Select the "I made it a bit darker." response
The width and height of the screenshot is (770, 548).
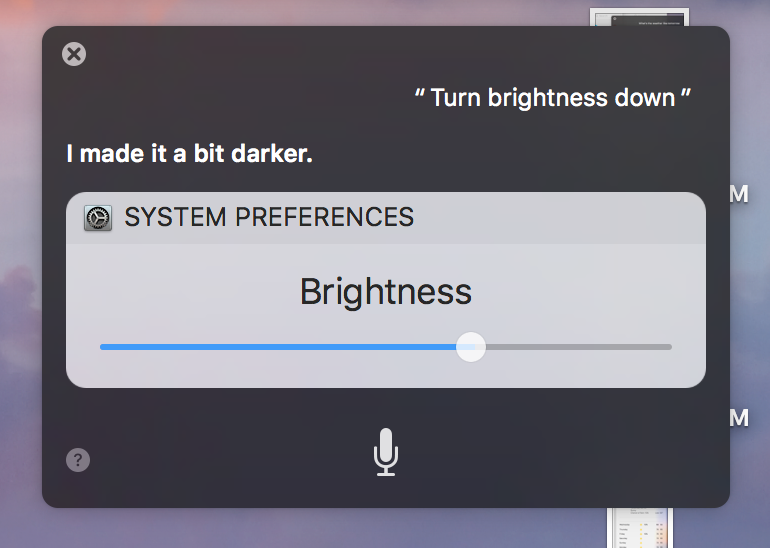point(190,154)
